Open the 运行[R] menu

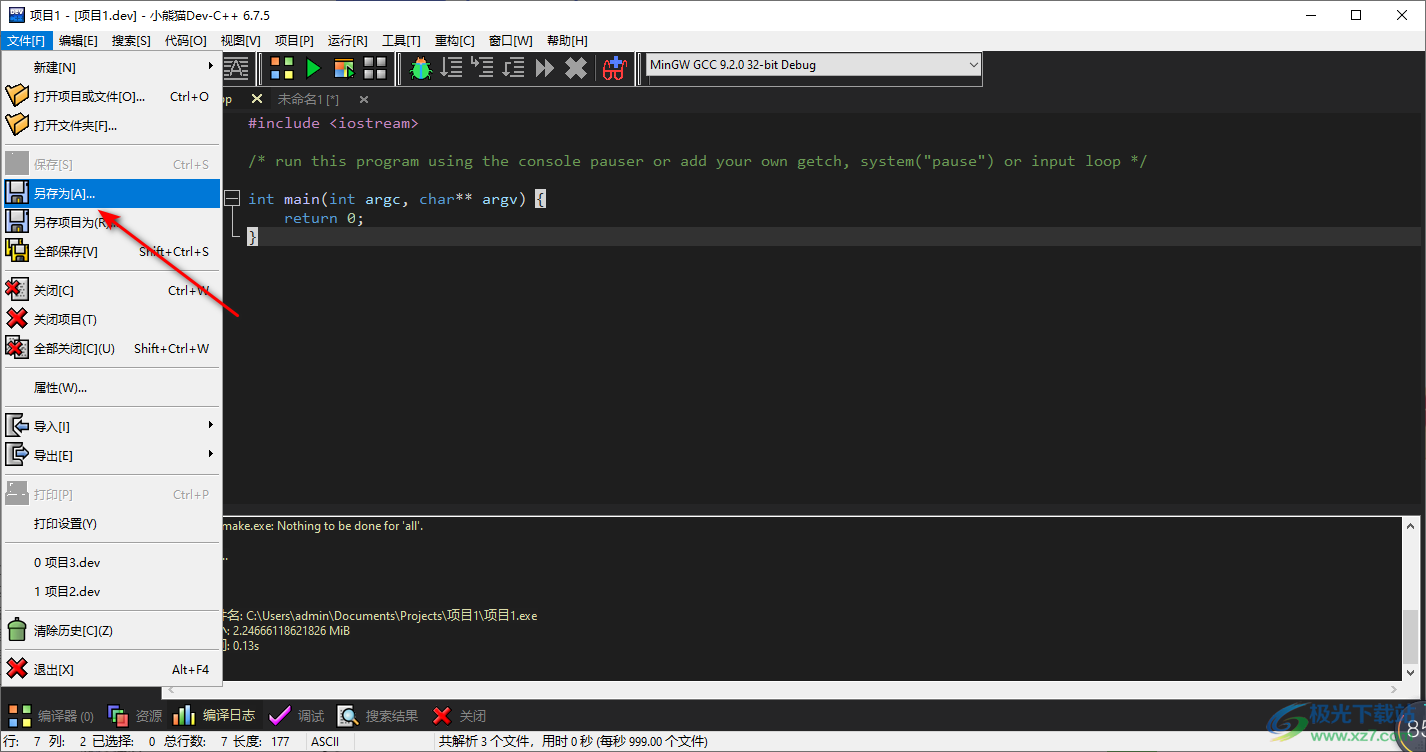point(347,40)
